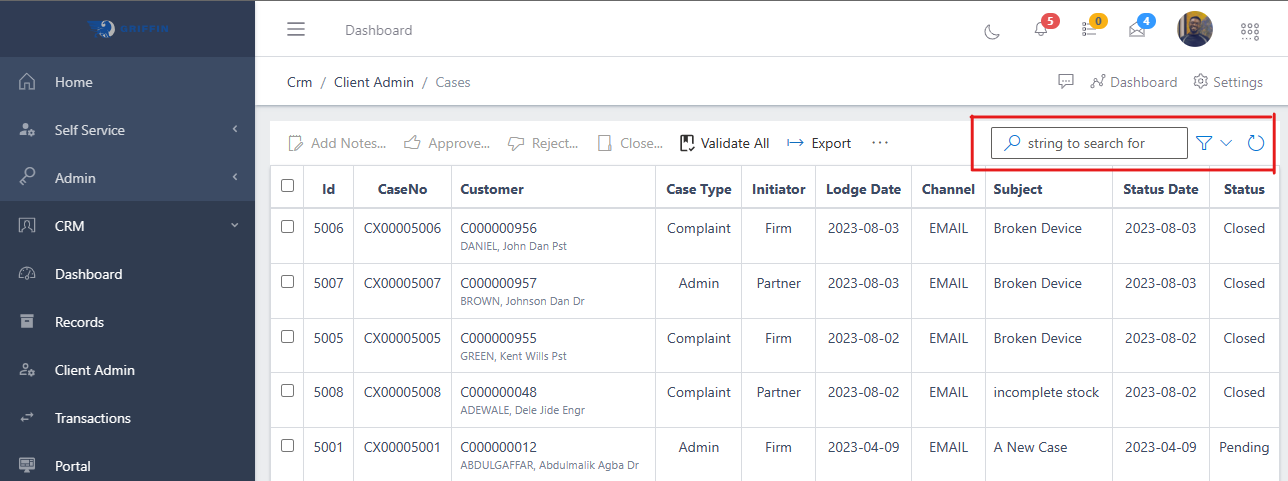This screenshot has height=481, width=1288.
Task: Check the row for case 5007
Action: (288, 282)
